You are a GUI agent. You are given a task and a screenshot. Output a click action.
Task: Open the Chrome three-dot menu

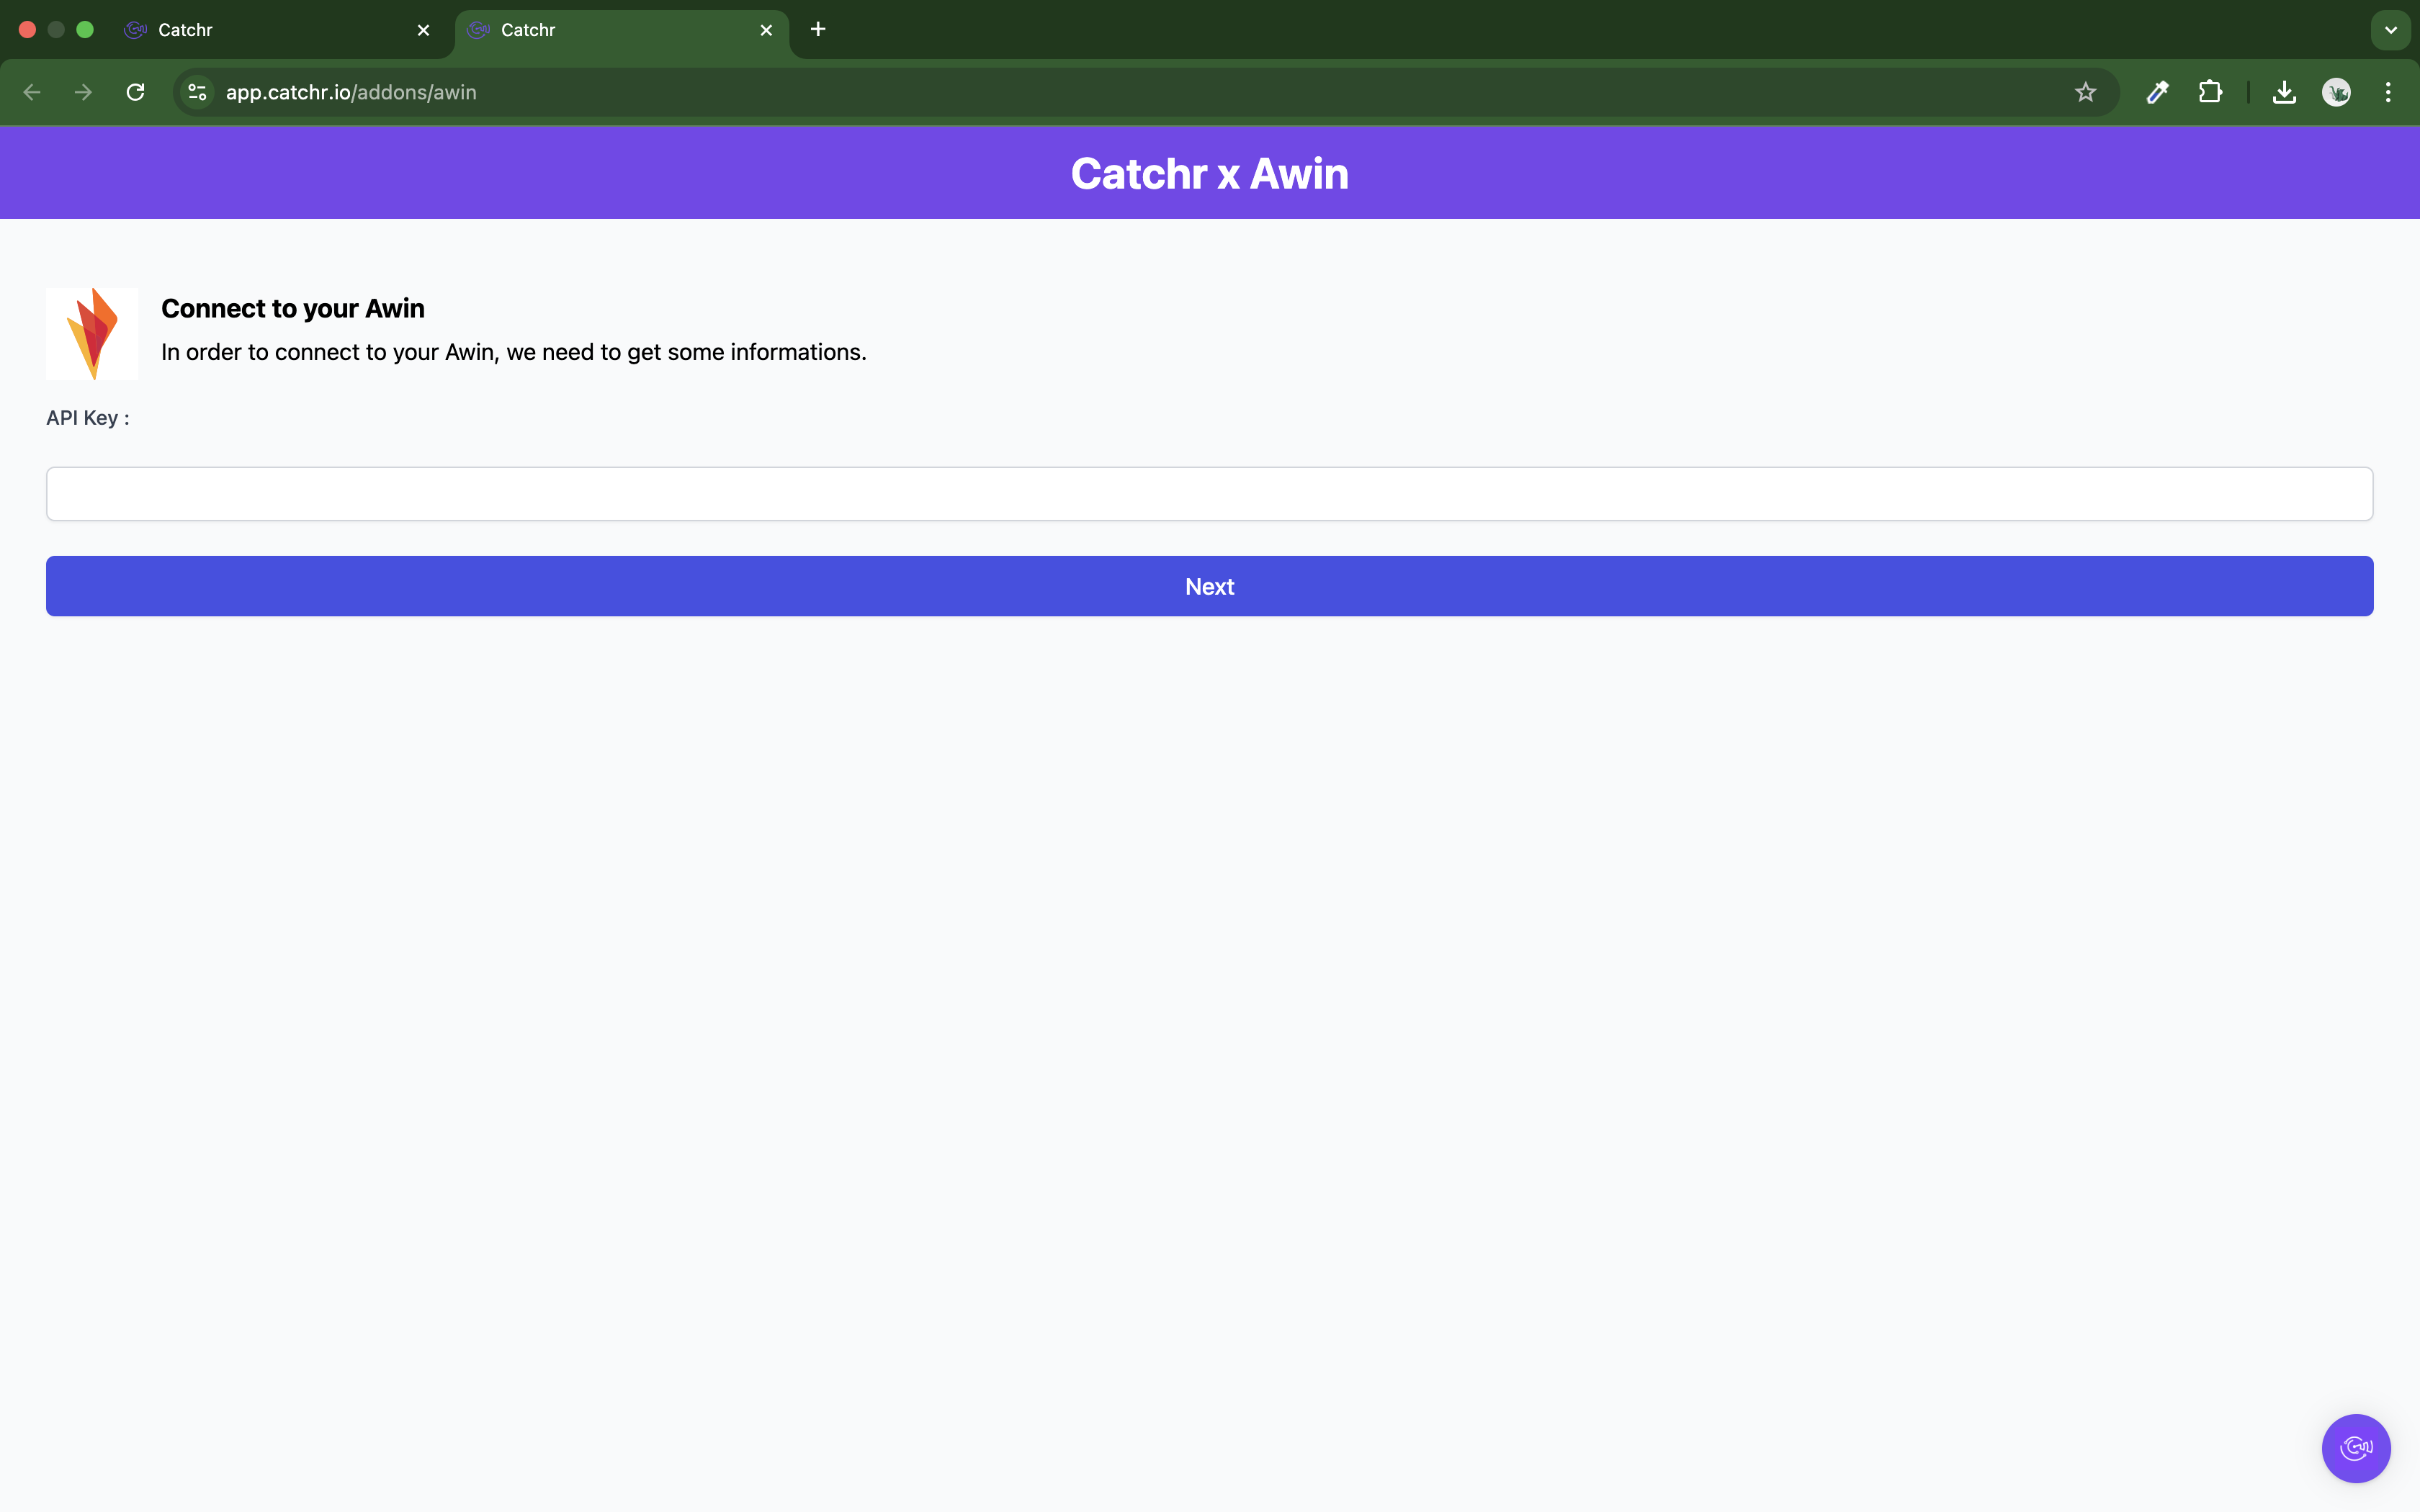click(2388, 92)
